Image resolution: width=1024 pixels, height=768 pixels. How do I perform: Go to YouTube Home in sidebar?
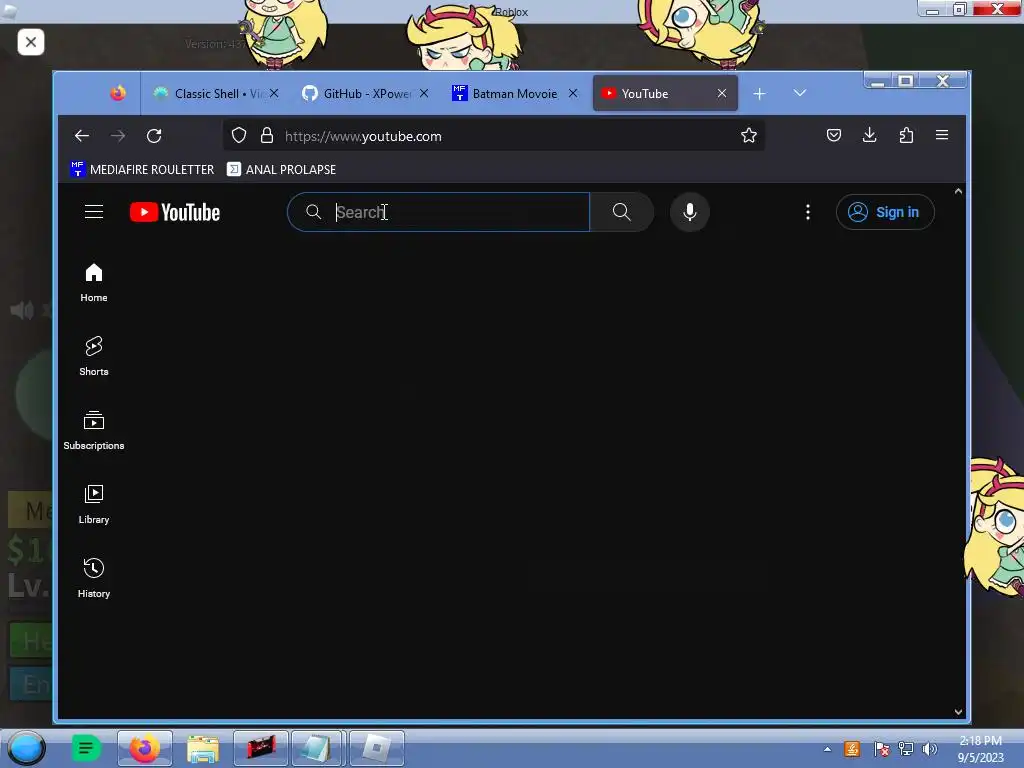[x=94, y=282]
